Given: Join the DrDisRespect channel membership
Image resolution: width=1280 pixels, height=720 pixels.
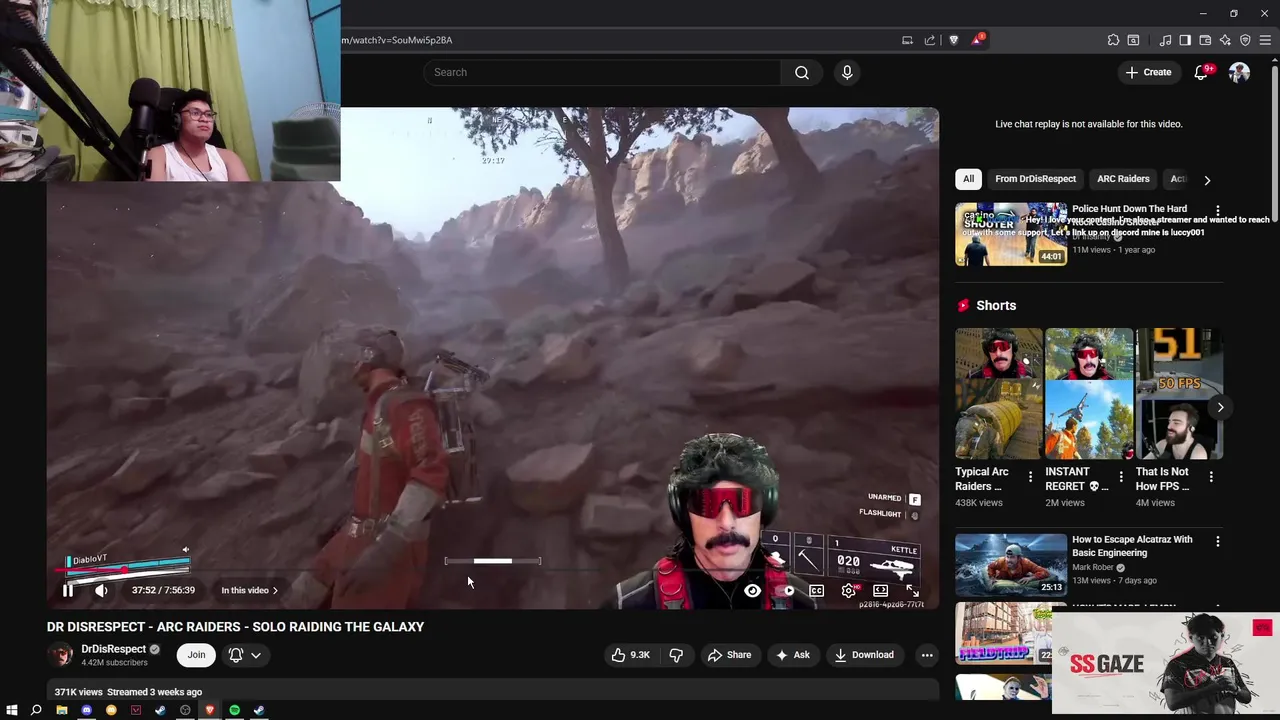Looking at the screenshot, I should pyautogui.click(x=196, y=655).
